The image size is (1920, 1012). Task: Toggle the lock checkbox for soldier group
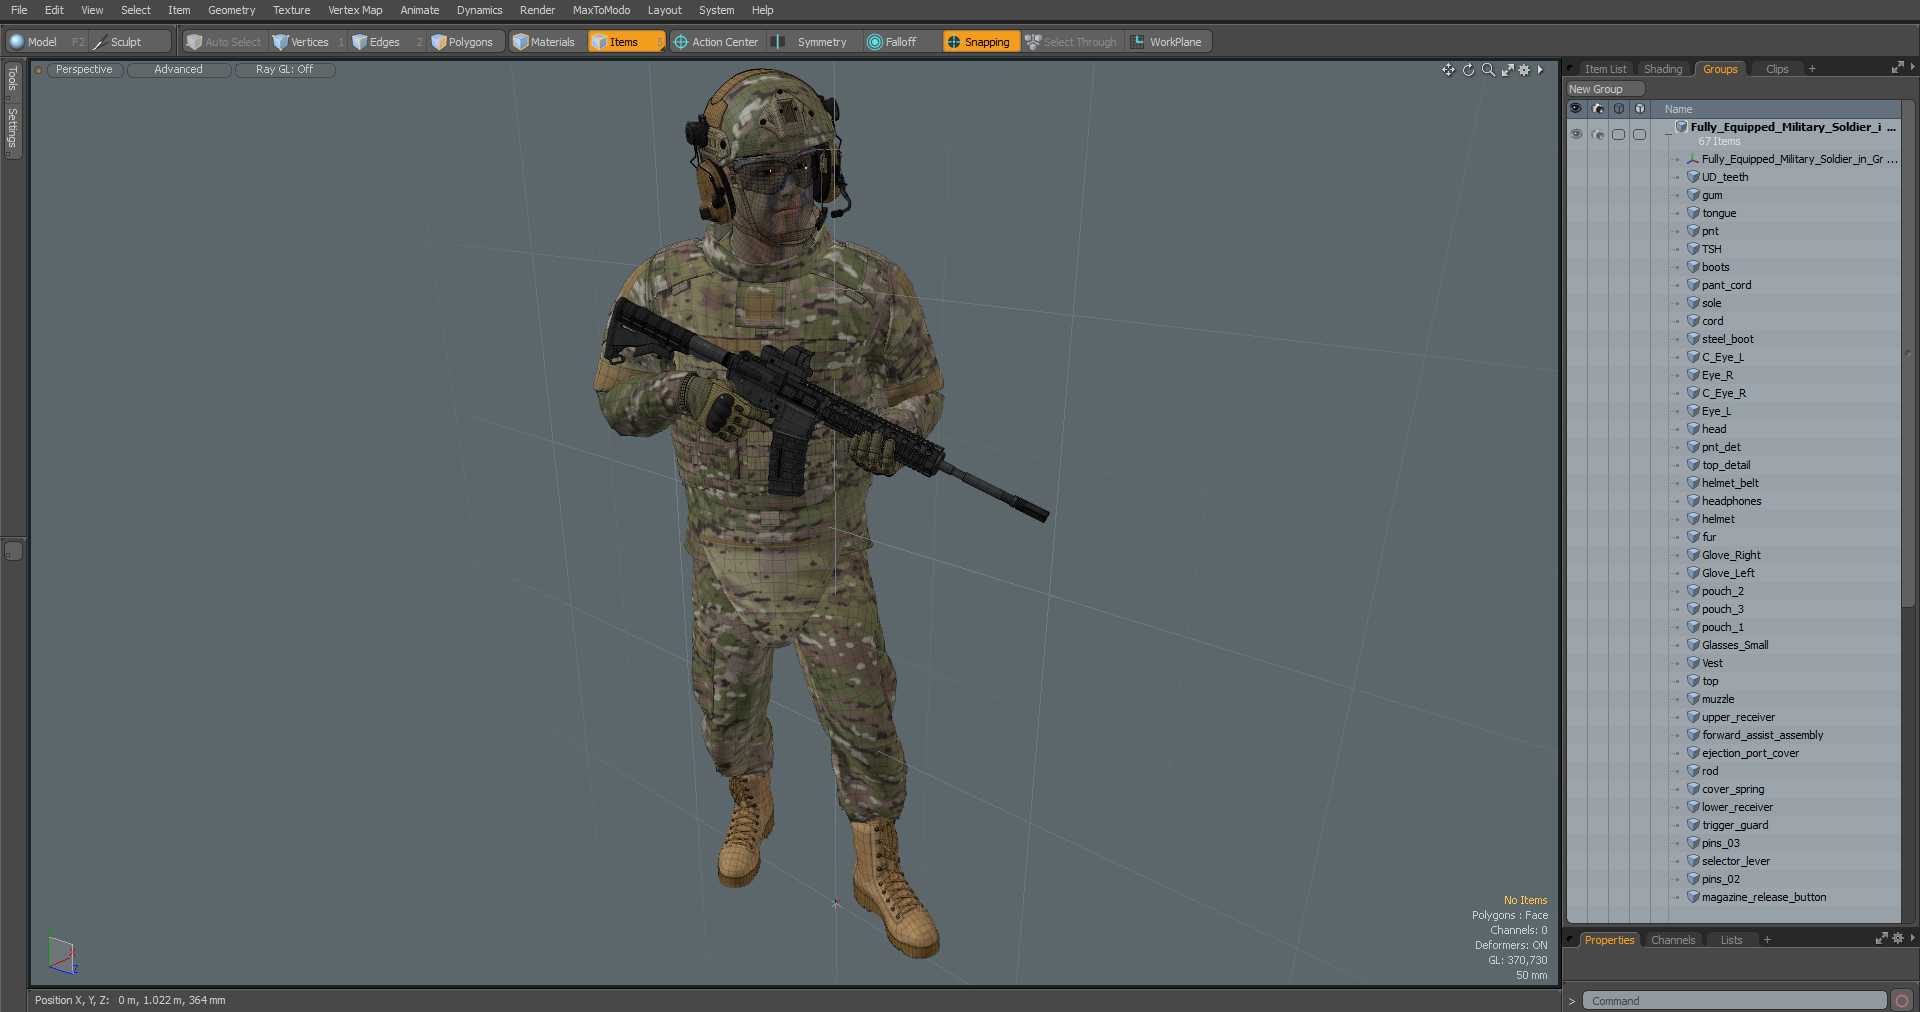pyautogui.click(x=1639, y=134)
